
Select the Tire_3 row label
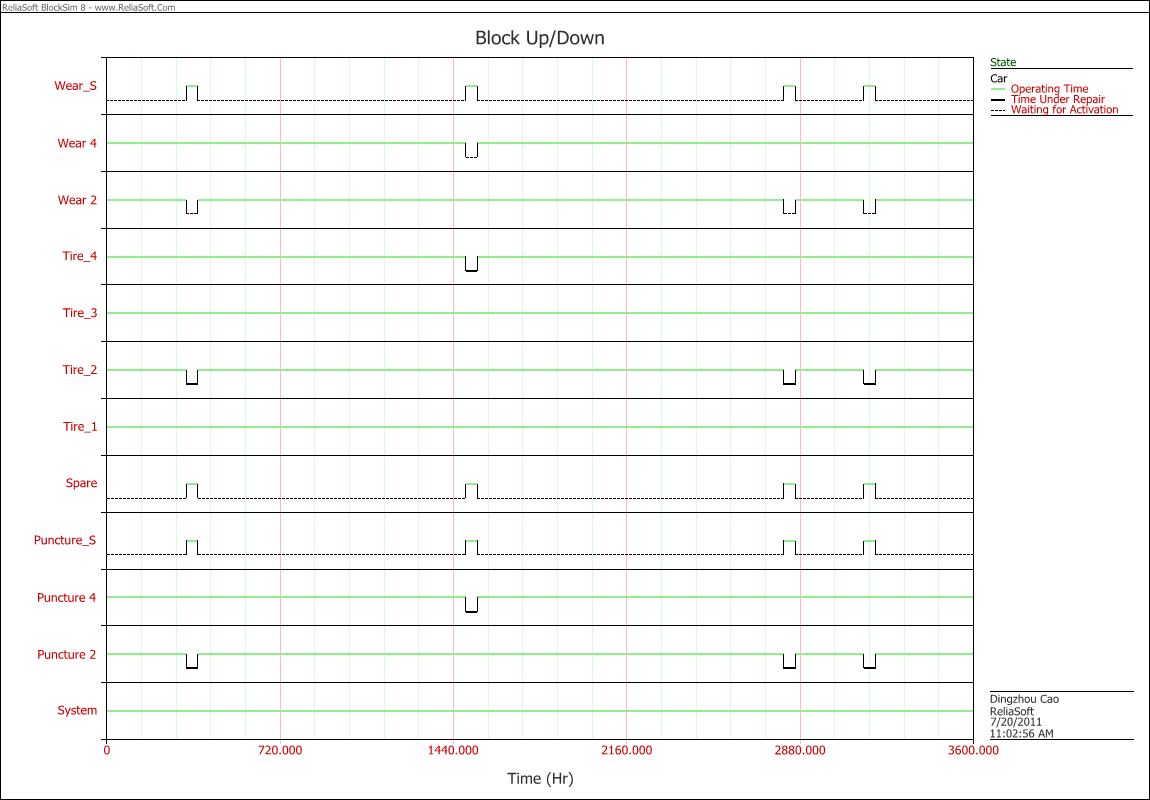(80, 313)
